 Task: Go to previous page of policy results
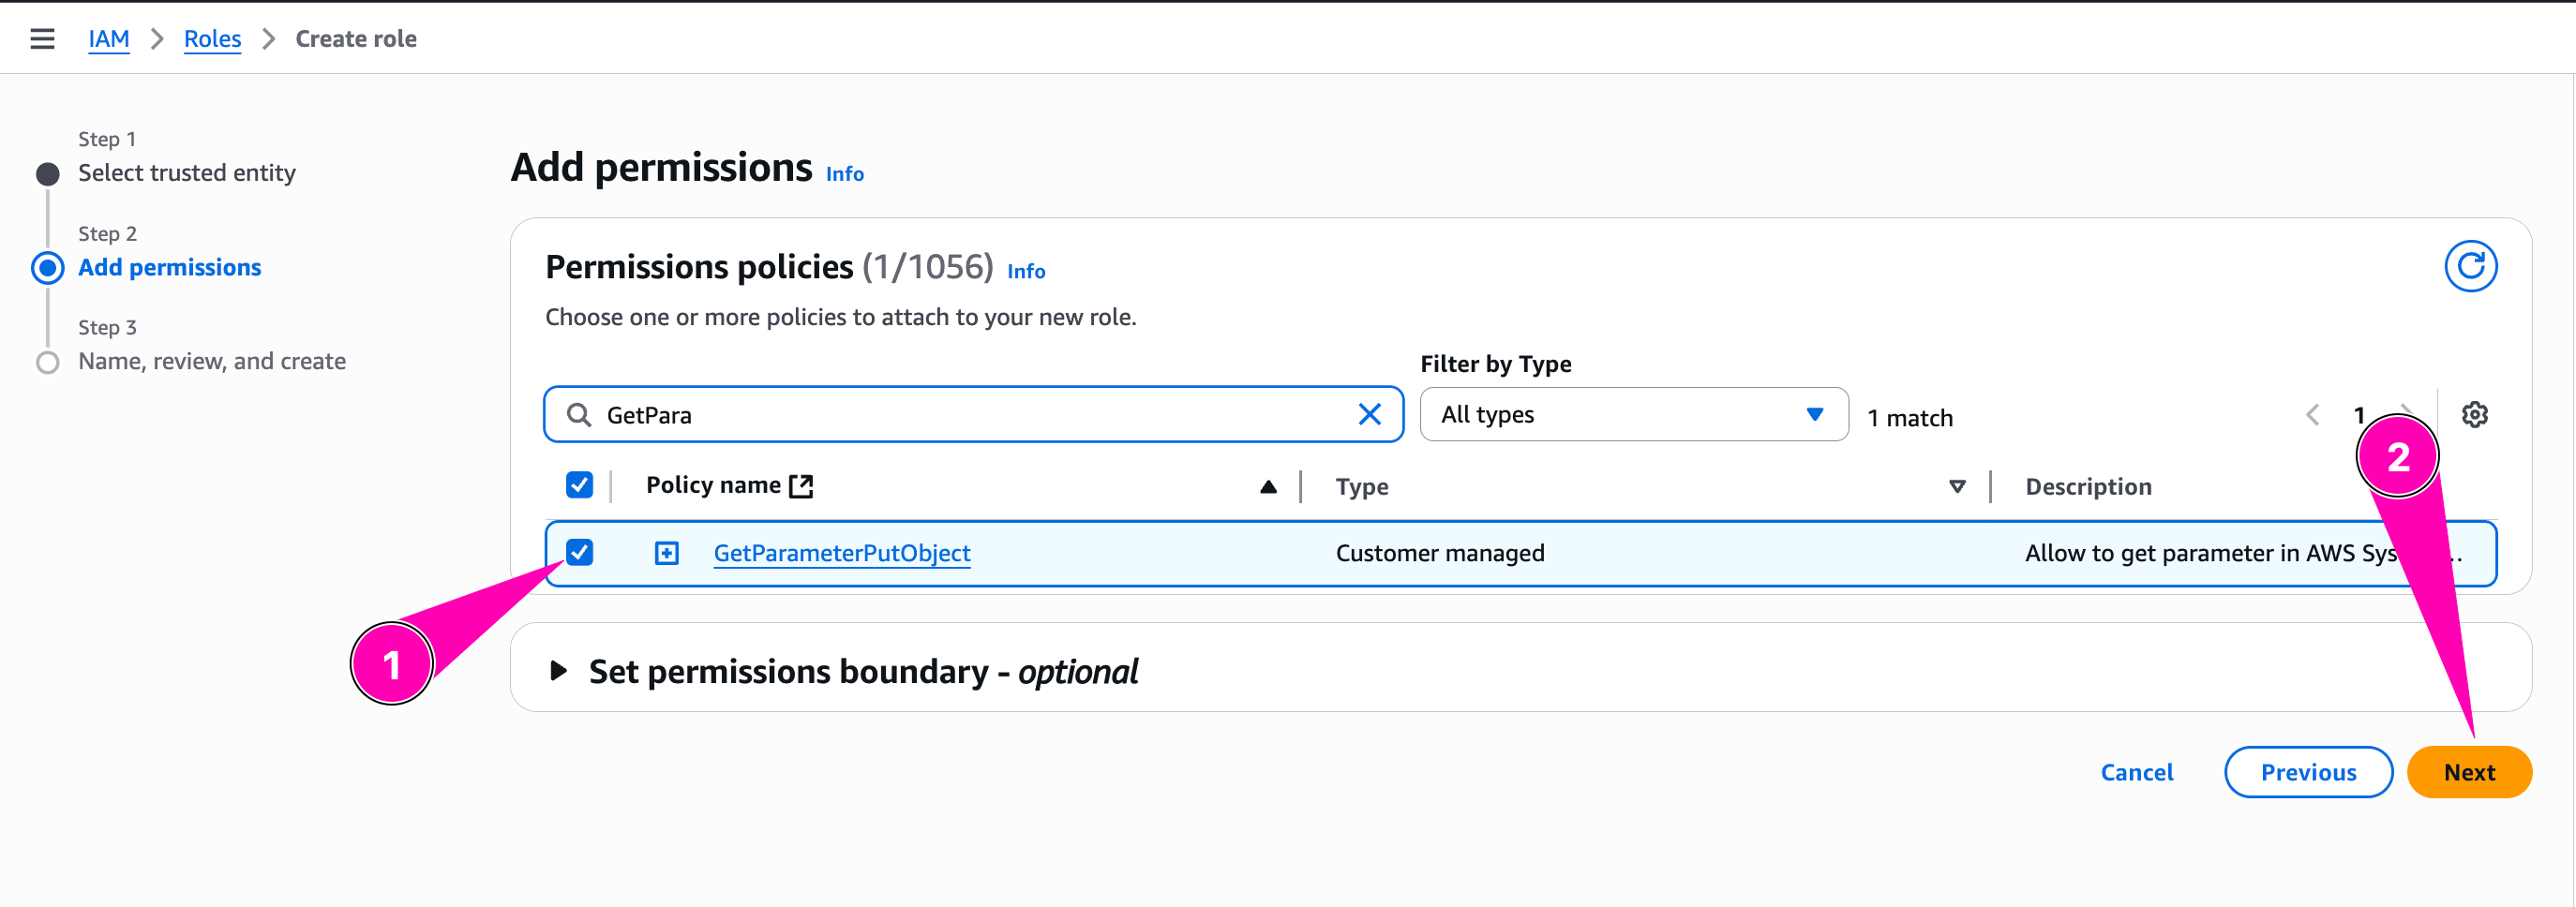[x=2312, y=415]
